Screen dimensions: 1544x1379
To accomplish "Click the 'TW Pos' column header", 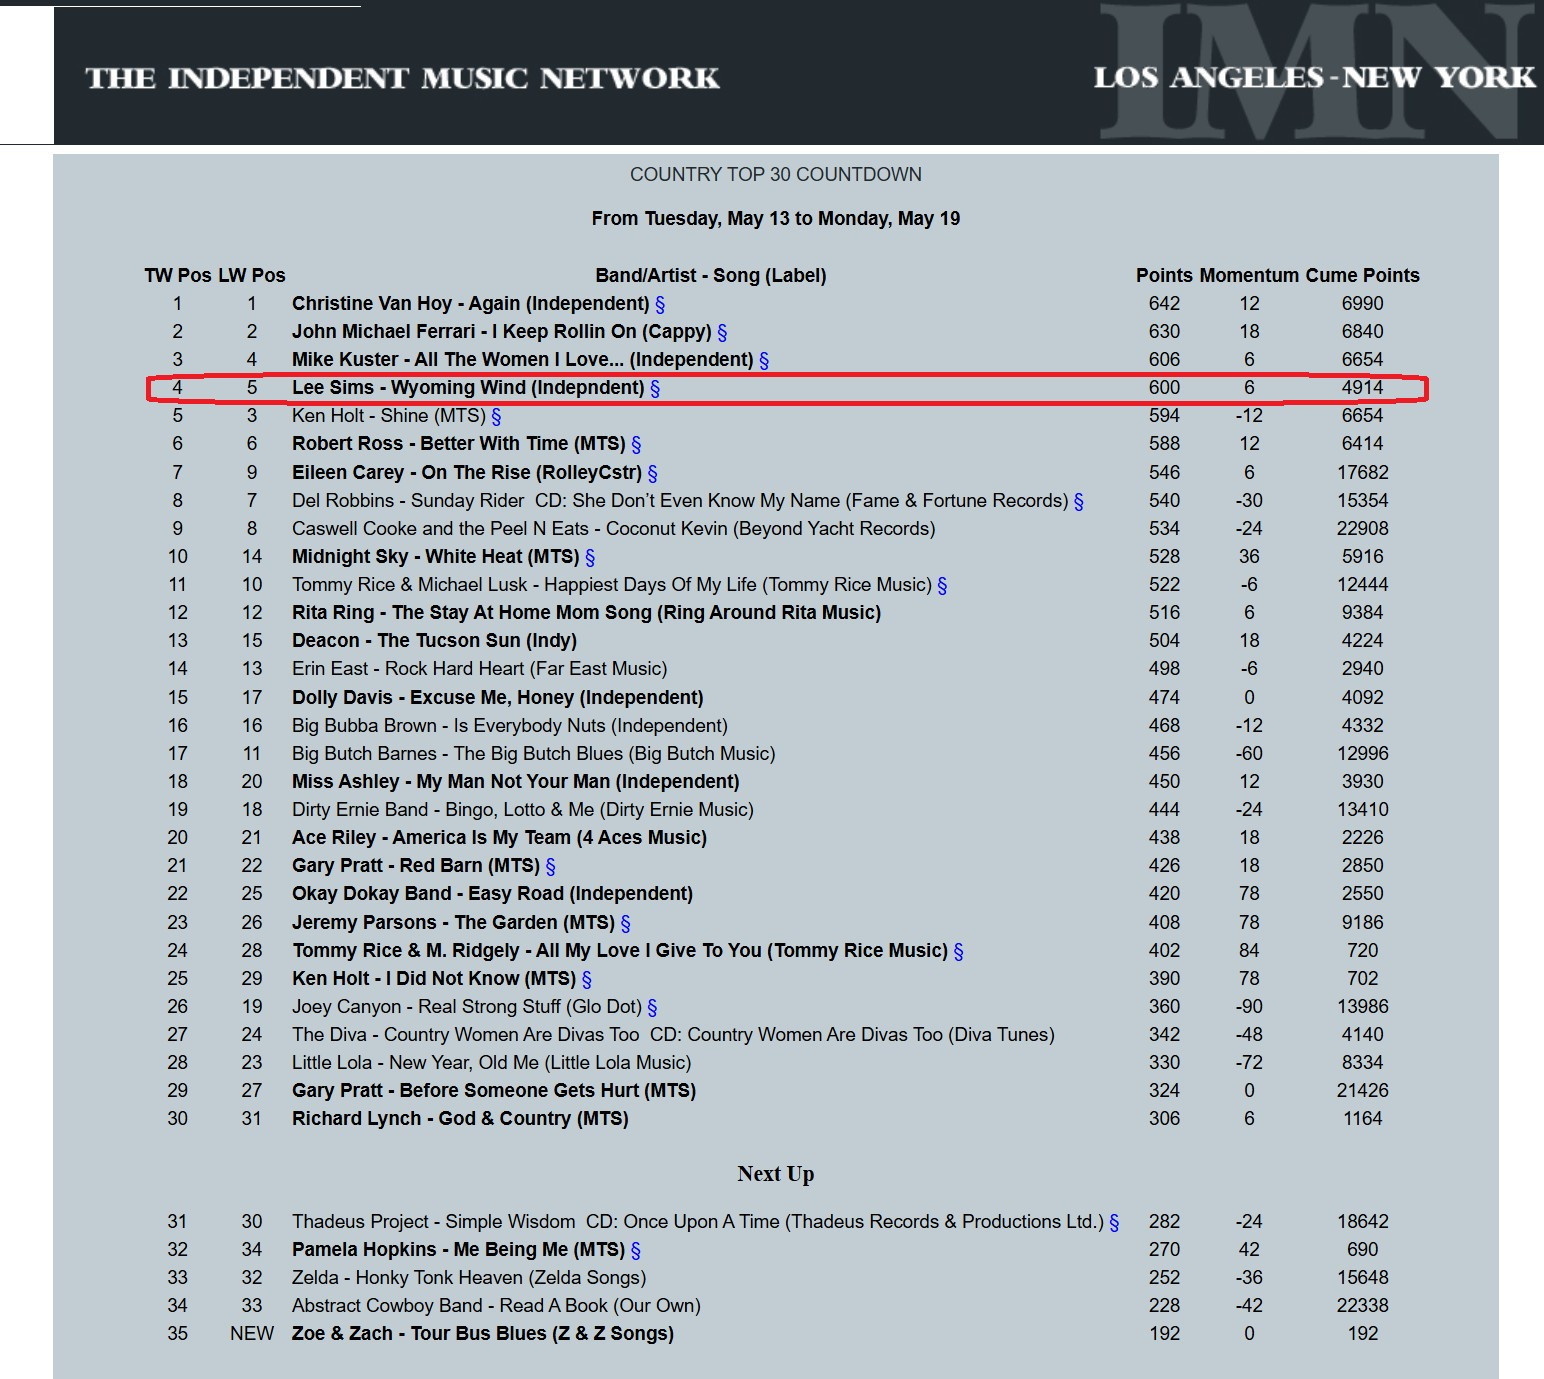I will (x=178, y=275).
